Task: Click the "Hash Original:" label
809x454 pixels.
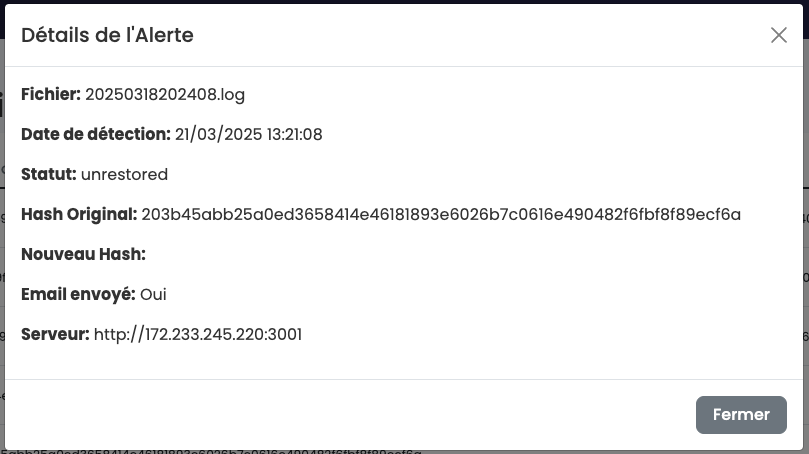Action: click(79, 215)
